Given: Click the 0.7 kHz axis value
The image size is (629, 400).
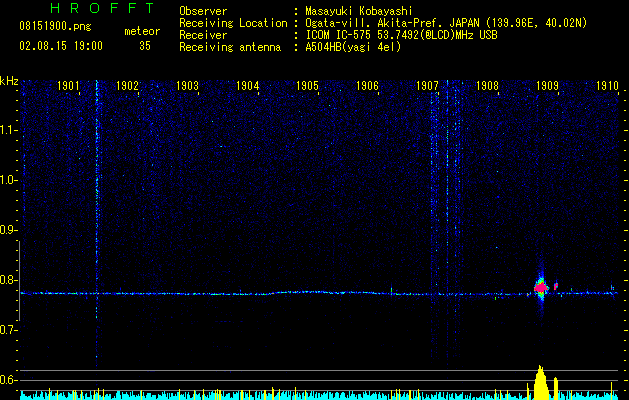Looking at the screenshot, I should click(x=9, y=330).
